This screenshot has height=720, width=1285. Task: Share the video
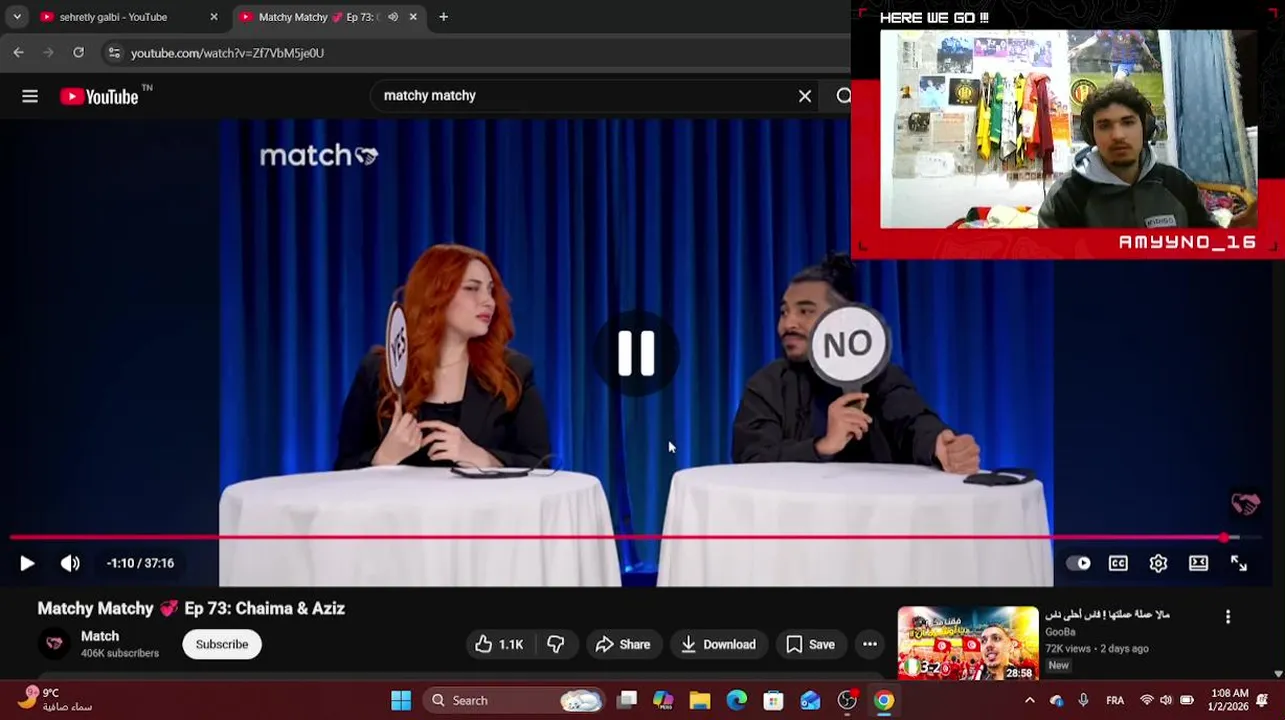point(622,644)
